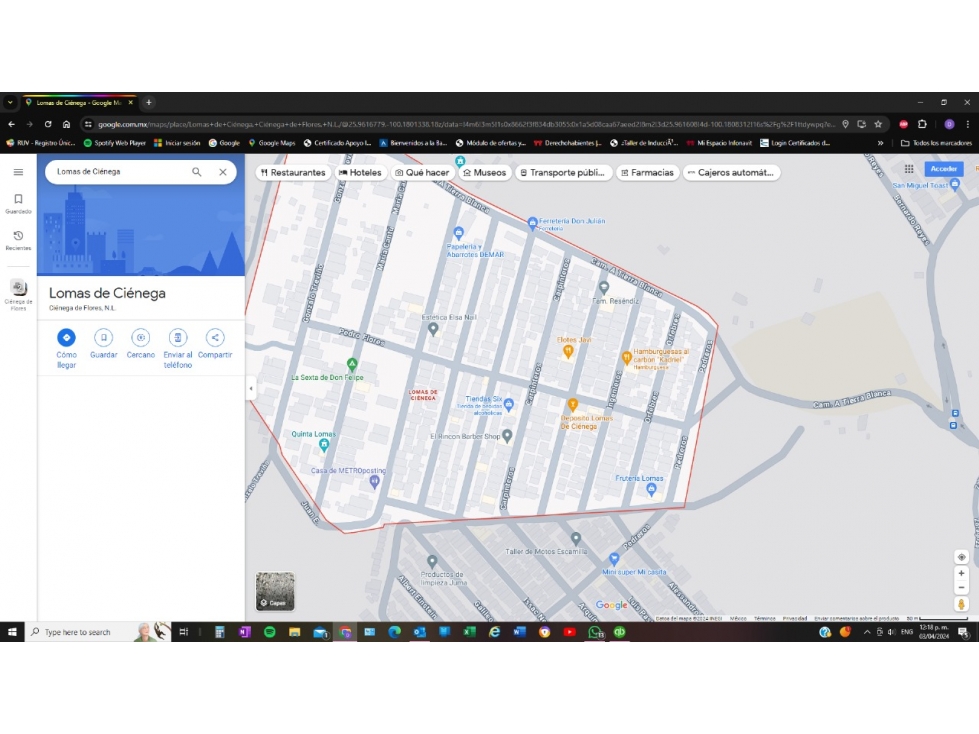979x734 pixels.
Task: Select the Street View pegman
Action: point(962,604)
